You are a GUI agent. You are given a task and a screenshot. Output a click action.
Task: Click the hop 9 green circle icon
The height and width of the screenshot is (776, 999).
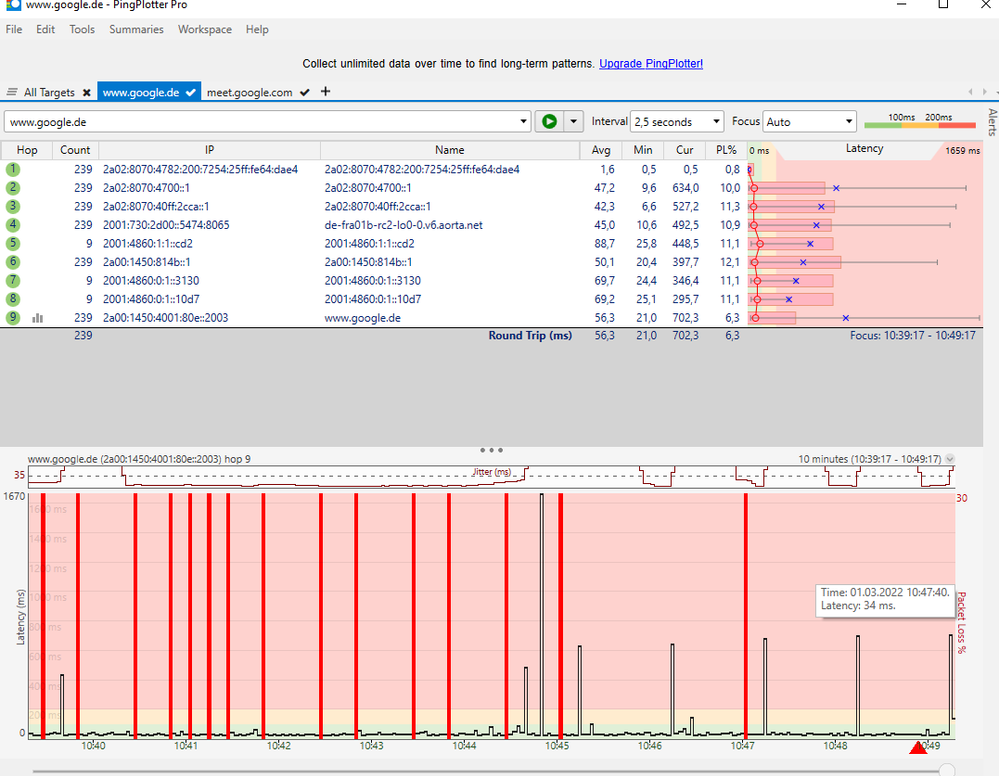13,317
